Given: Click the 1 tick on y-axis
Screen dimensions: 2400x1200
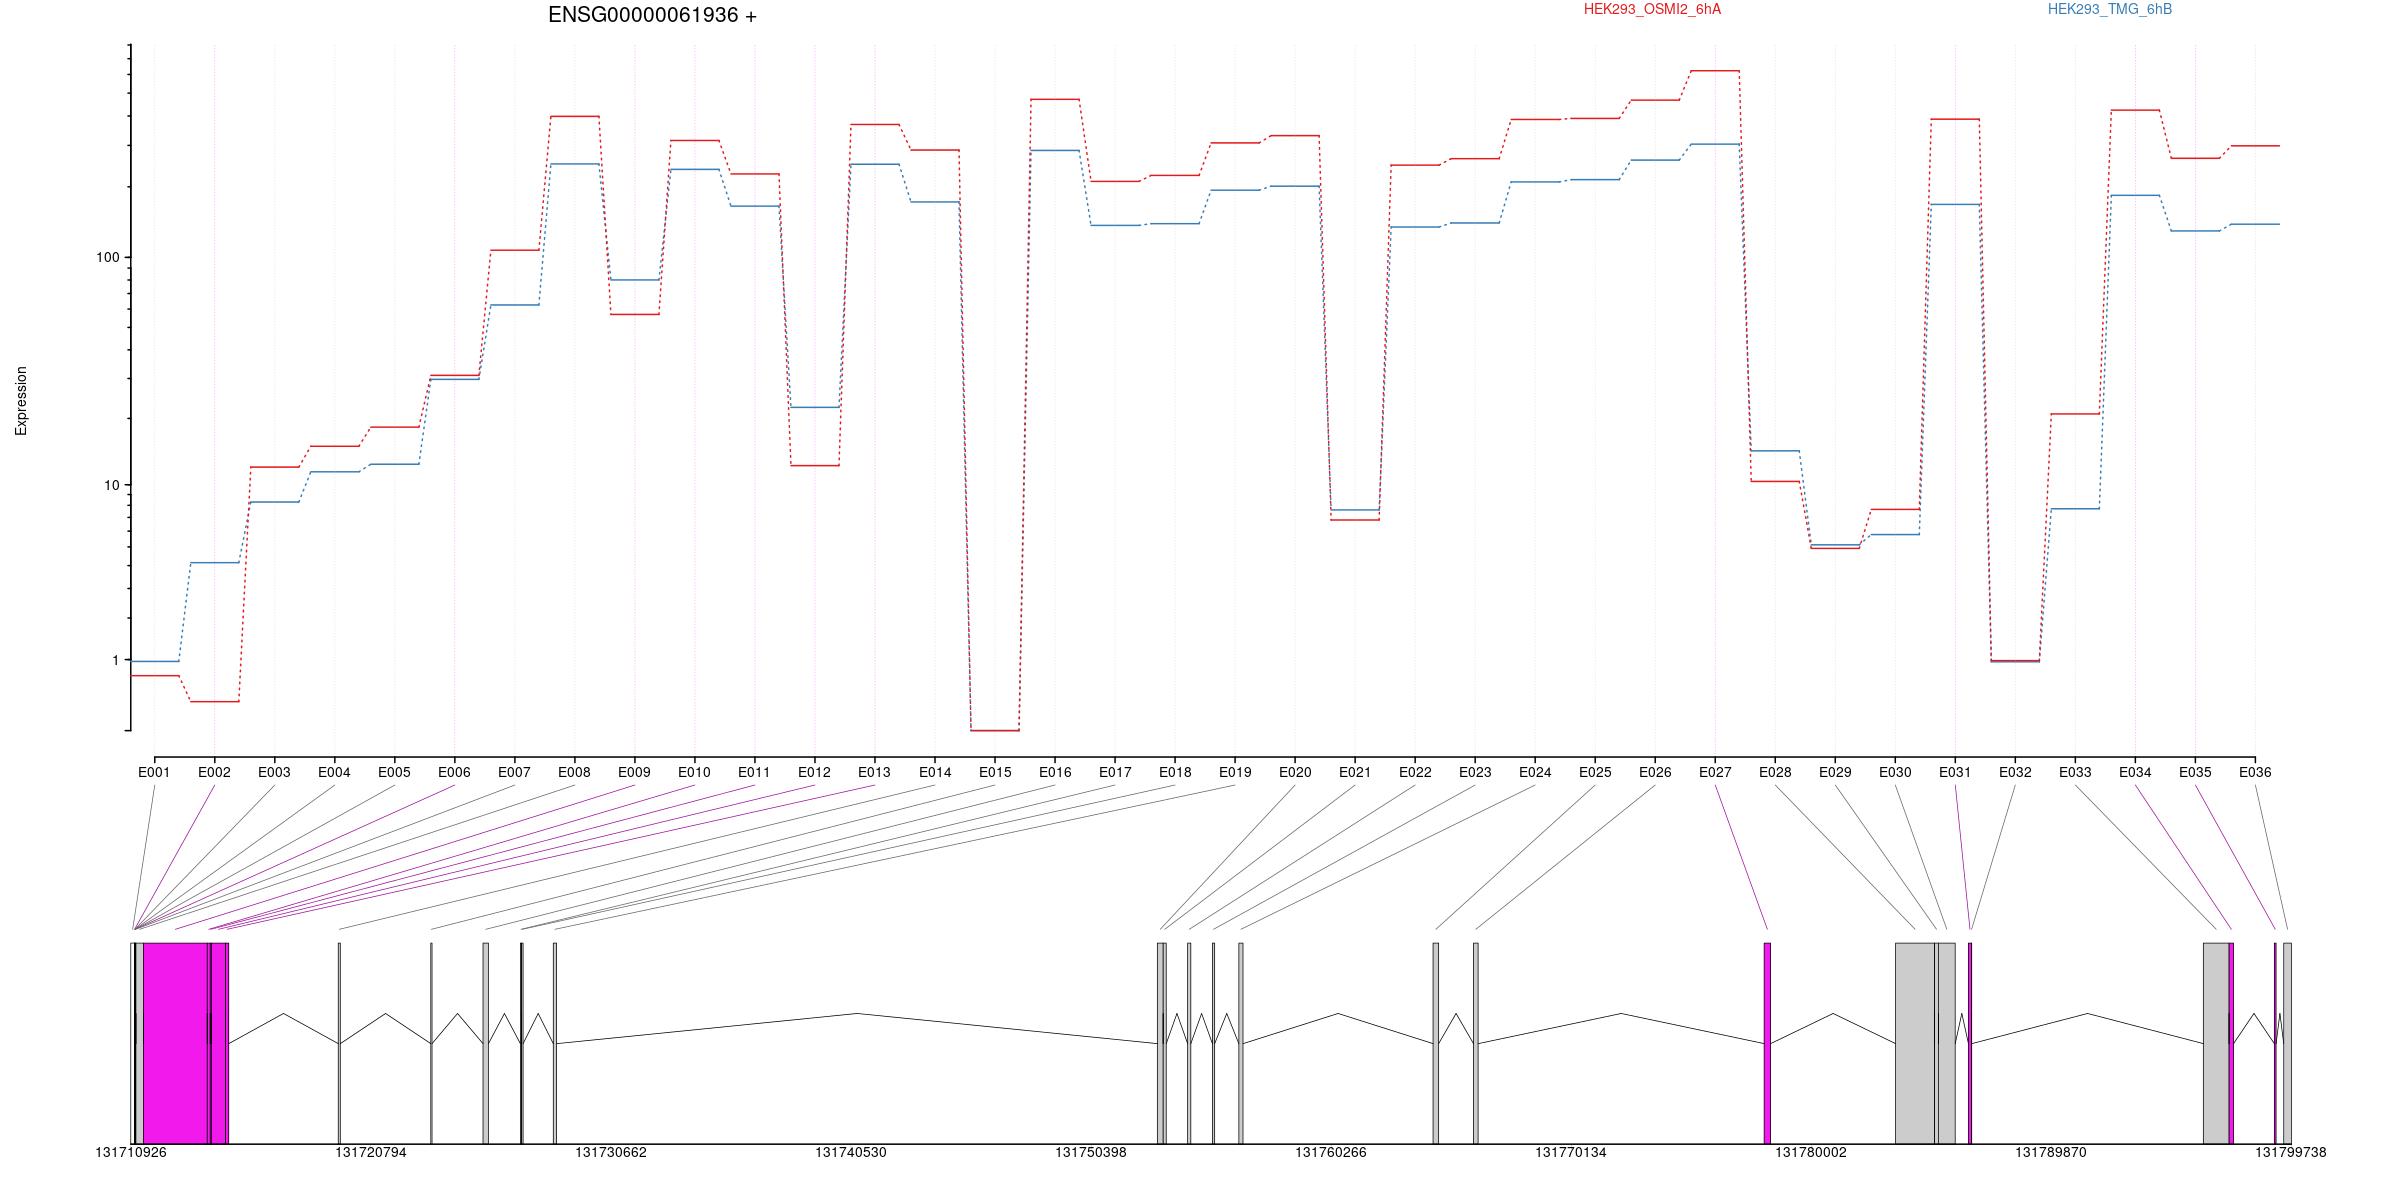Looking at the screenshot, I should tap(115, 660).
